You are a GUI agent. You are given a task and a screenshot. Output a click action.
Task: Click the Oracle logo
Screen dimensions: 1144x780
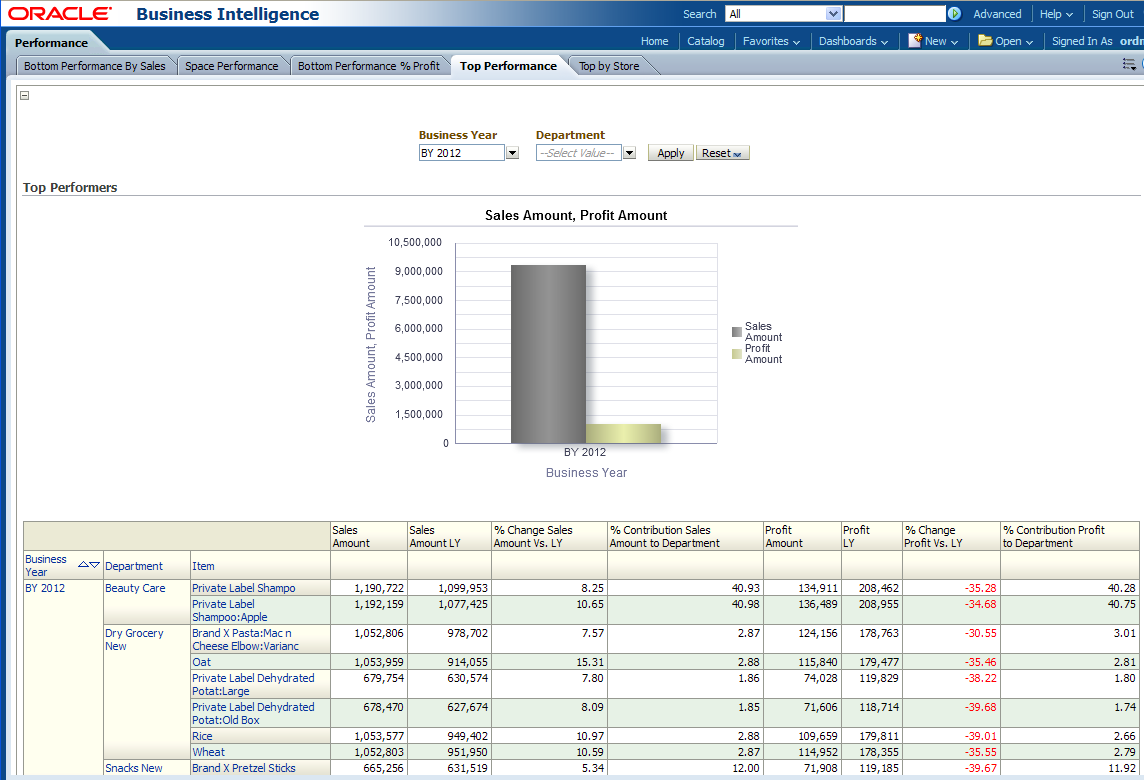61,14
